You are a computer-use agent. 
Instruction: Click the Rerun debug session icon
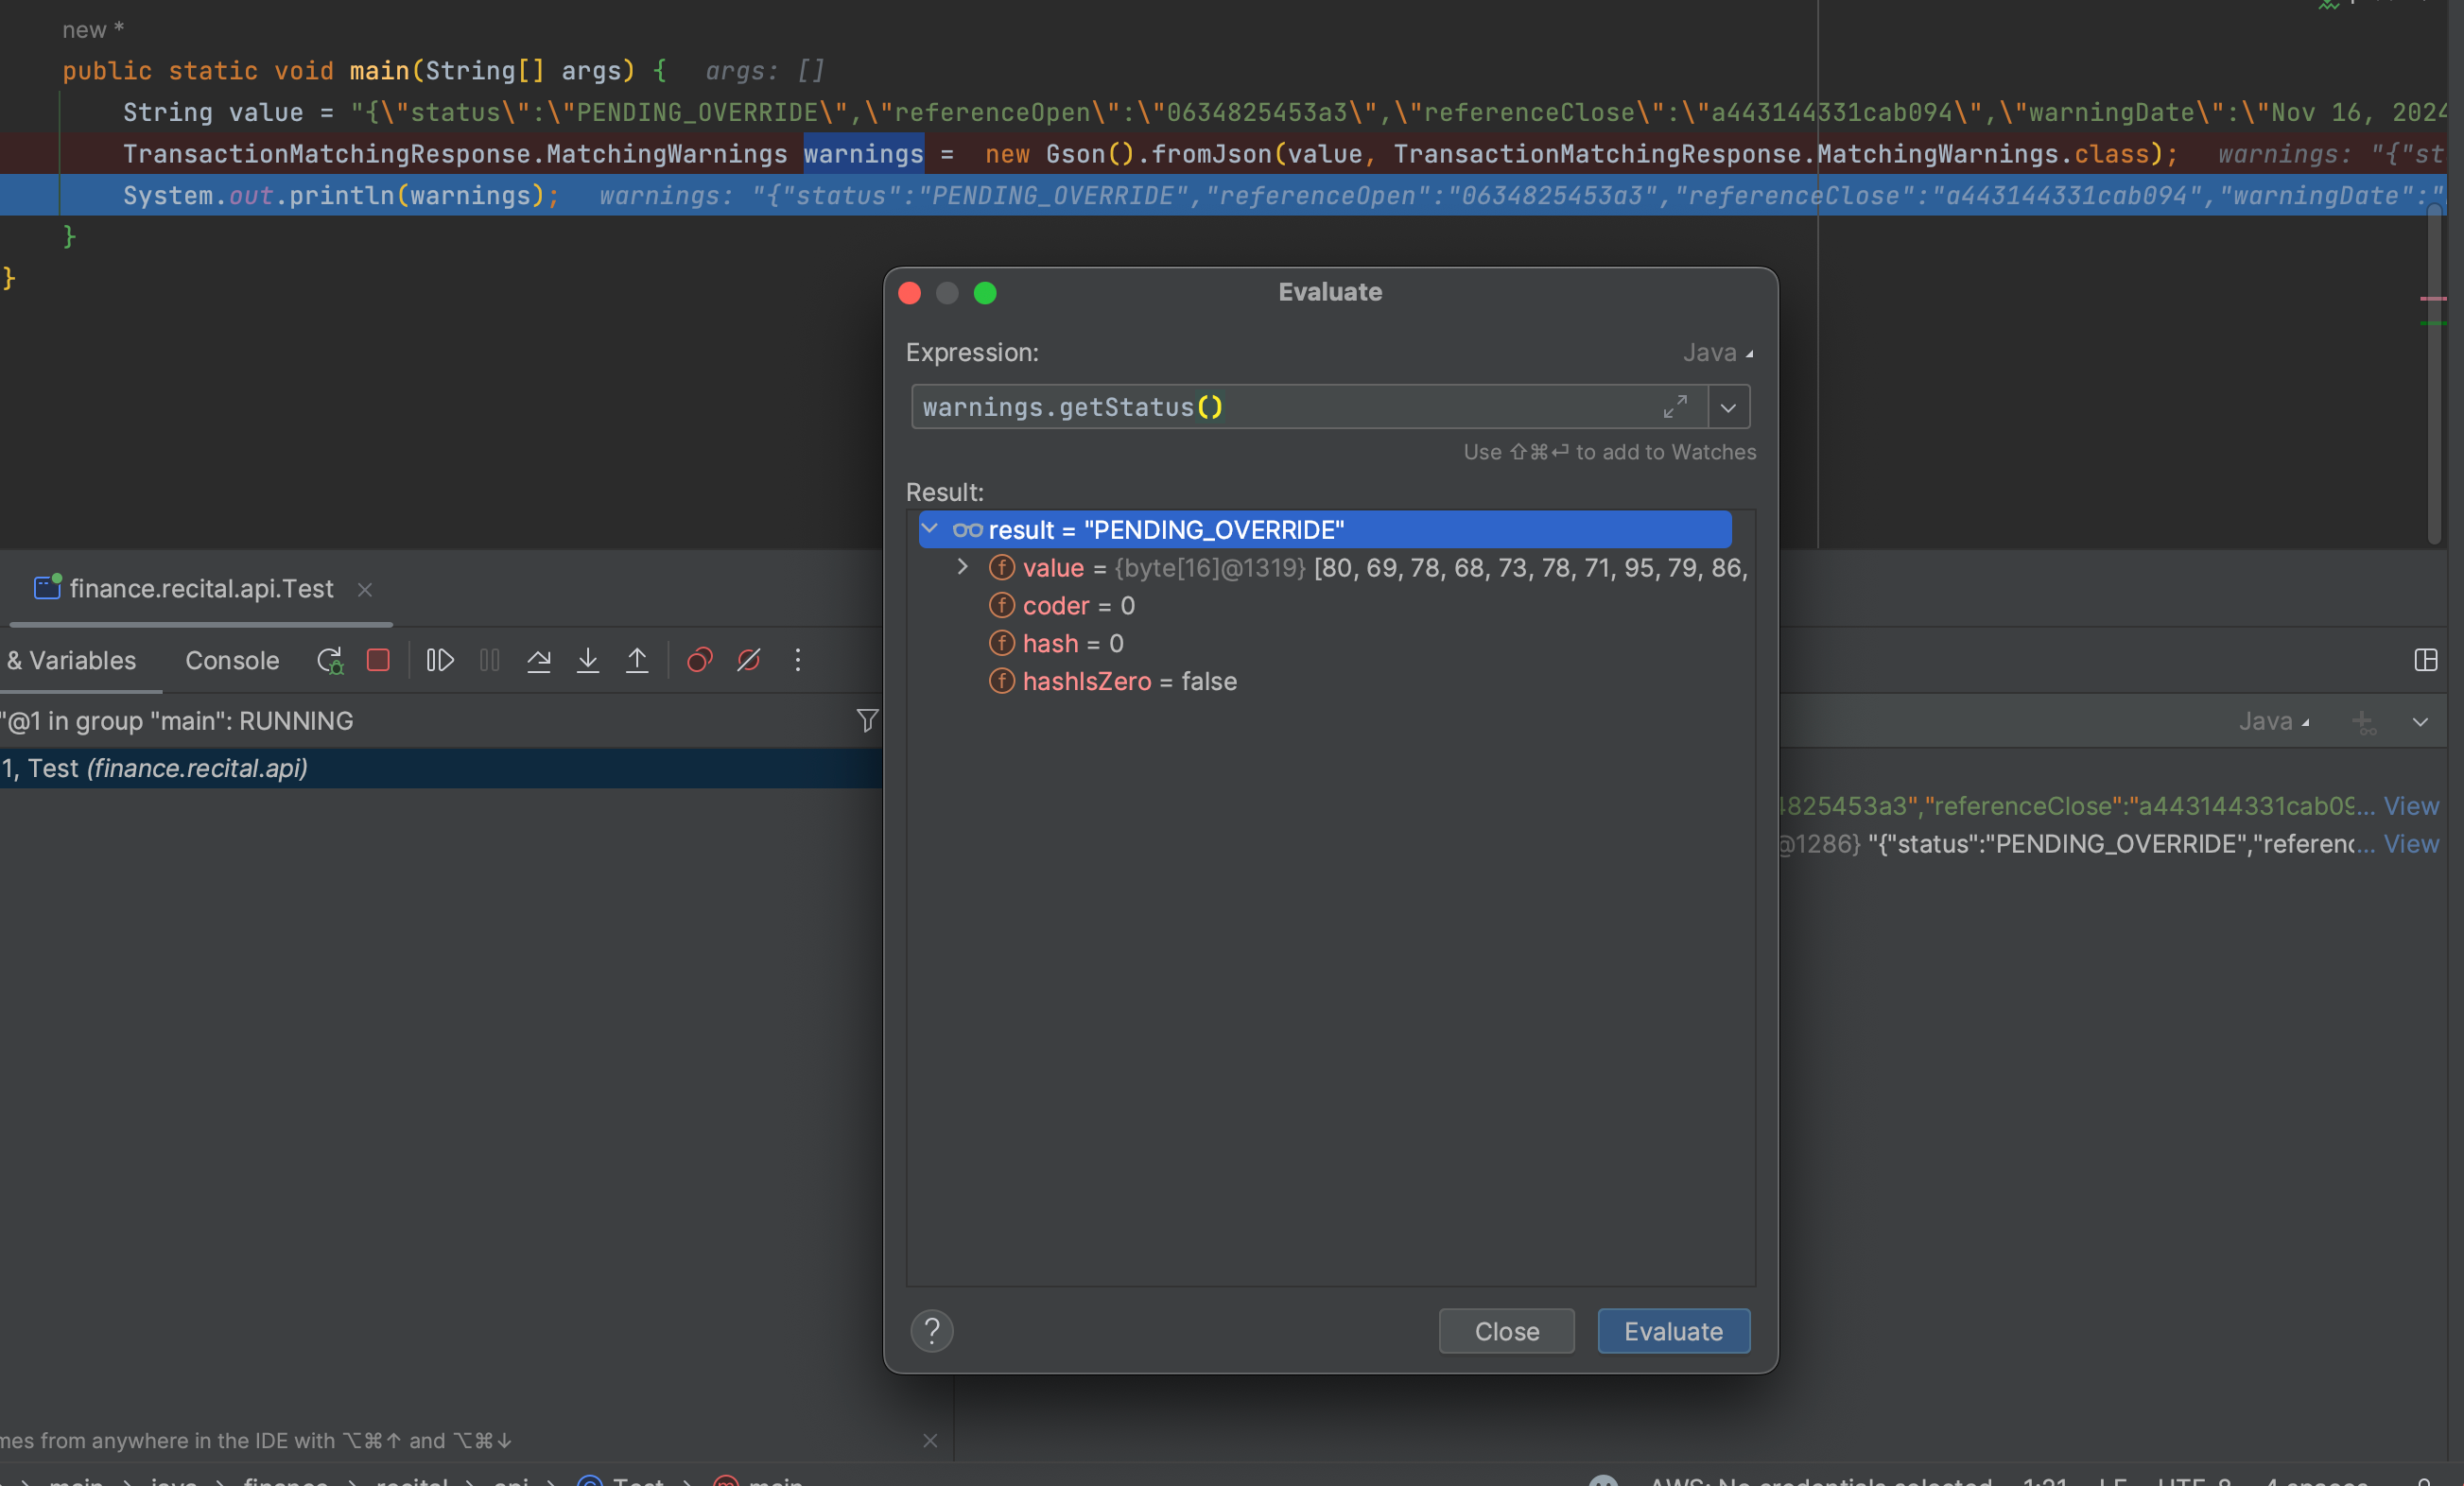tap(330, 660)
